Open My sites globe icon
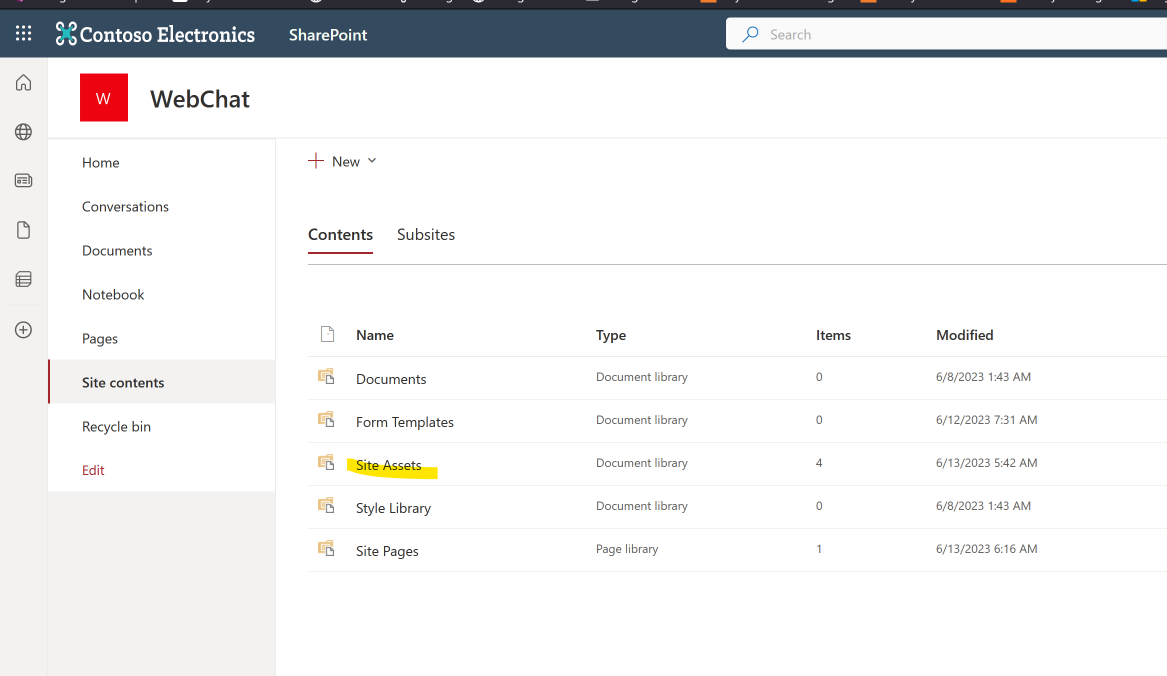The width and height of the screenshot is (1167, 676). 23,132
